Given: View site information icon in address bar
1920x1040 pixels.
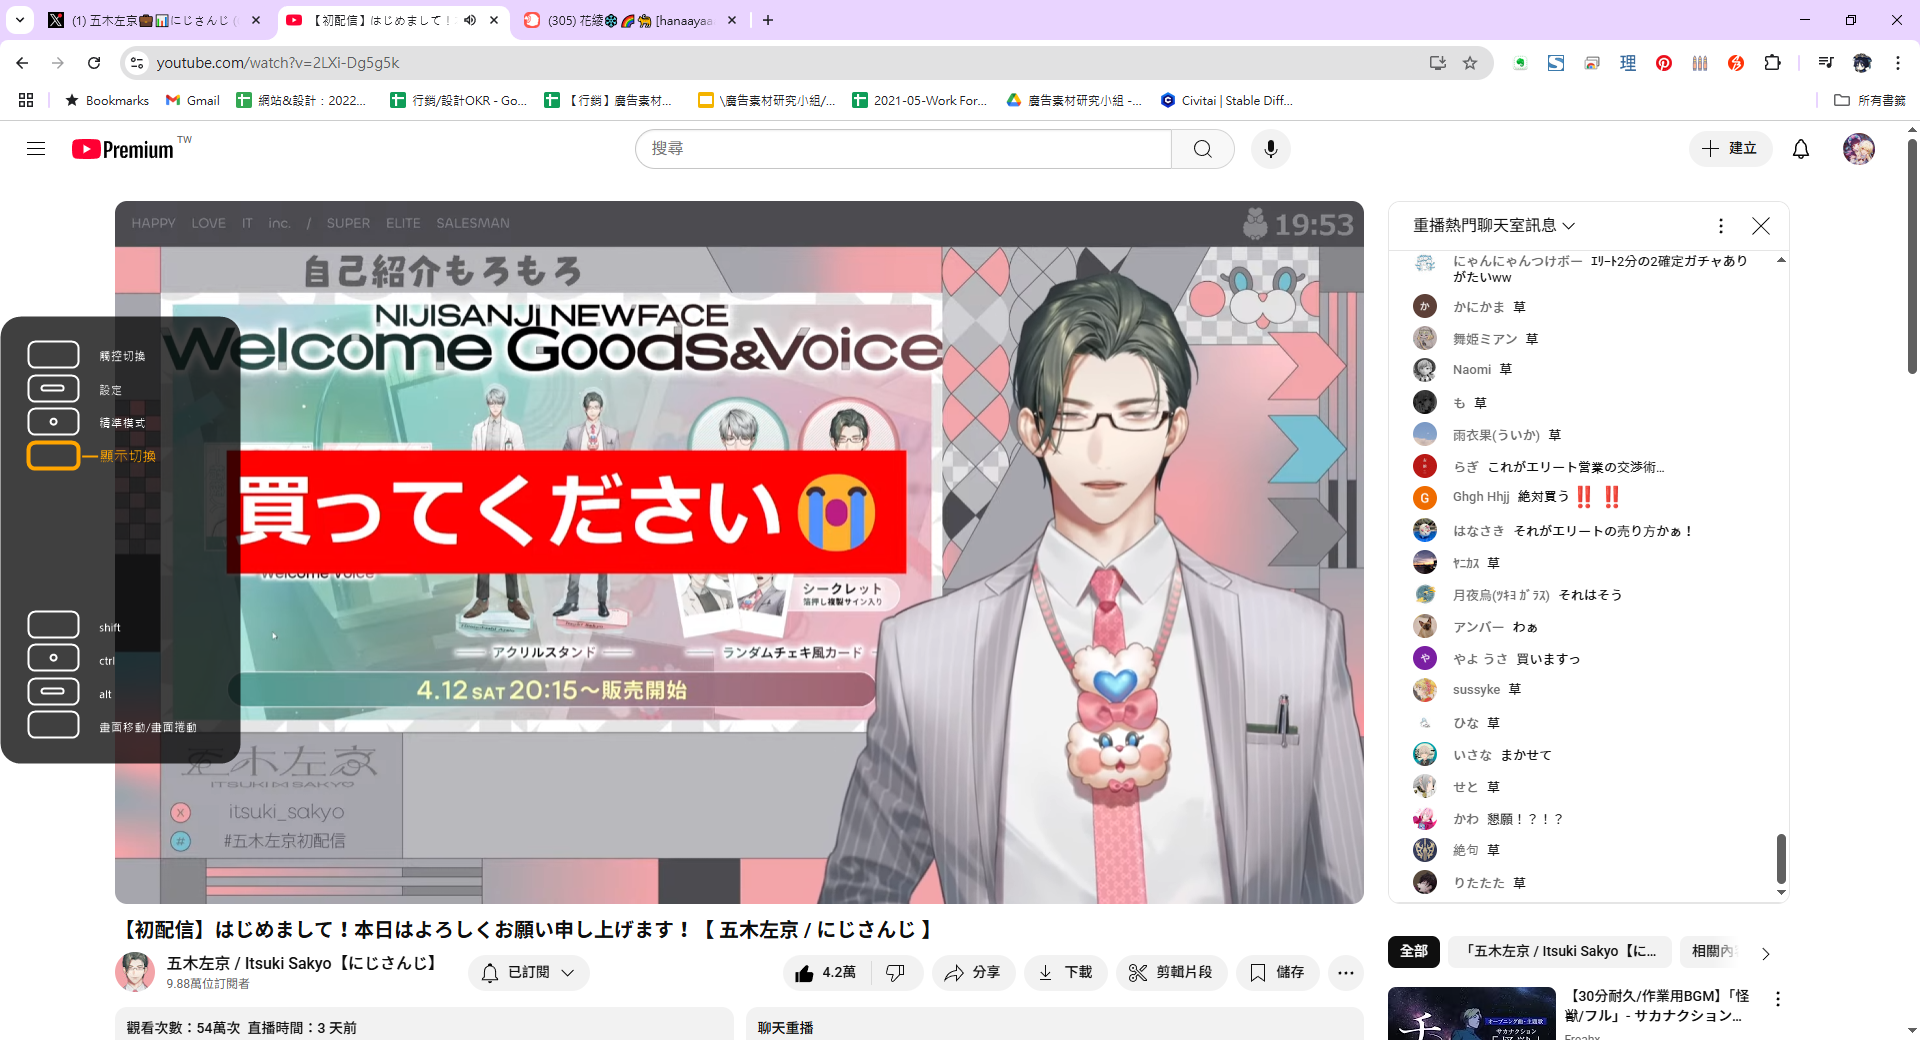Looking at the screenshot, I should [x=137, y=63].
